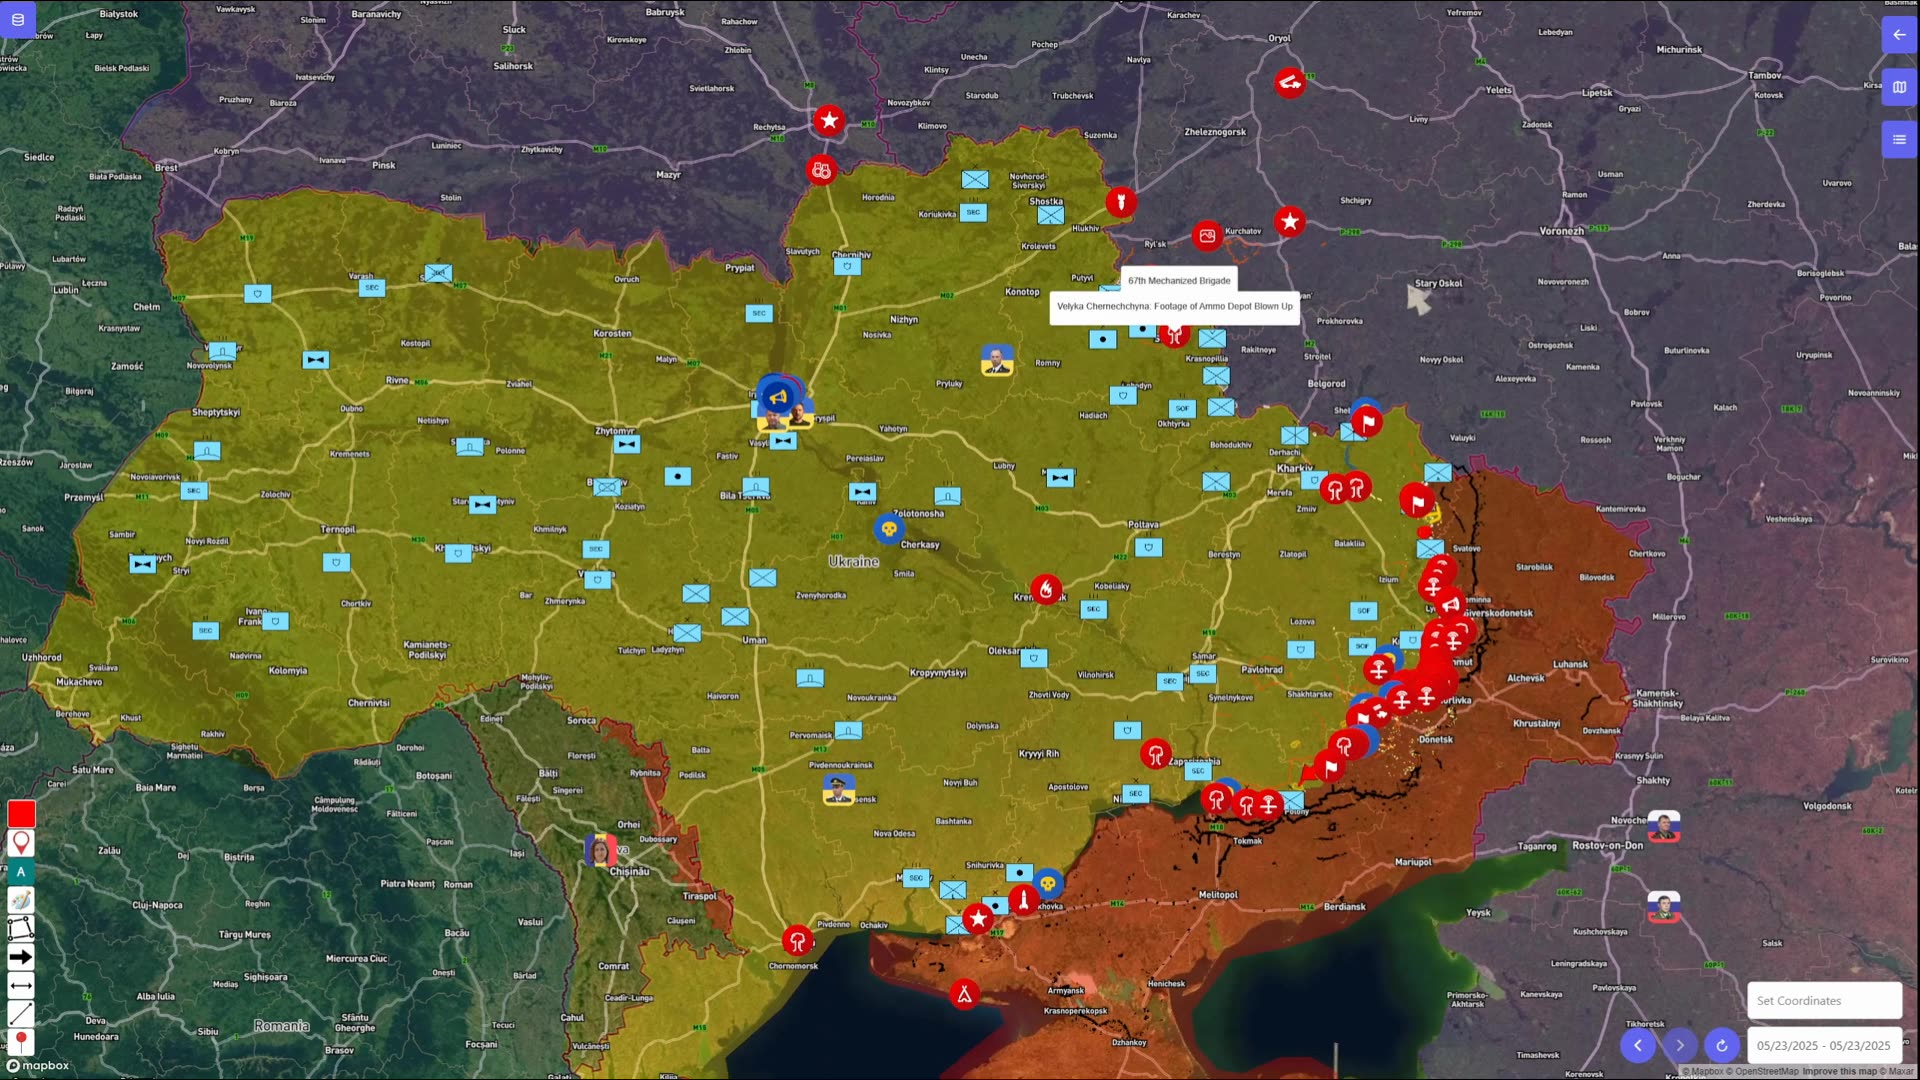
Task: Select the double-arrow measure tool
Action: coord(20,985)
